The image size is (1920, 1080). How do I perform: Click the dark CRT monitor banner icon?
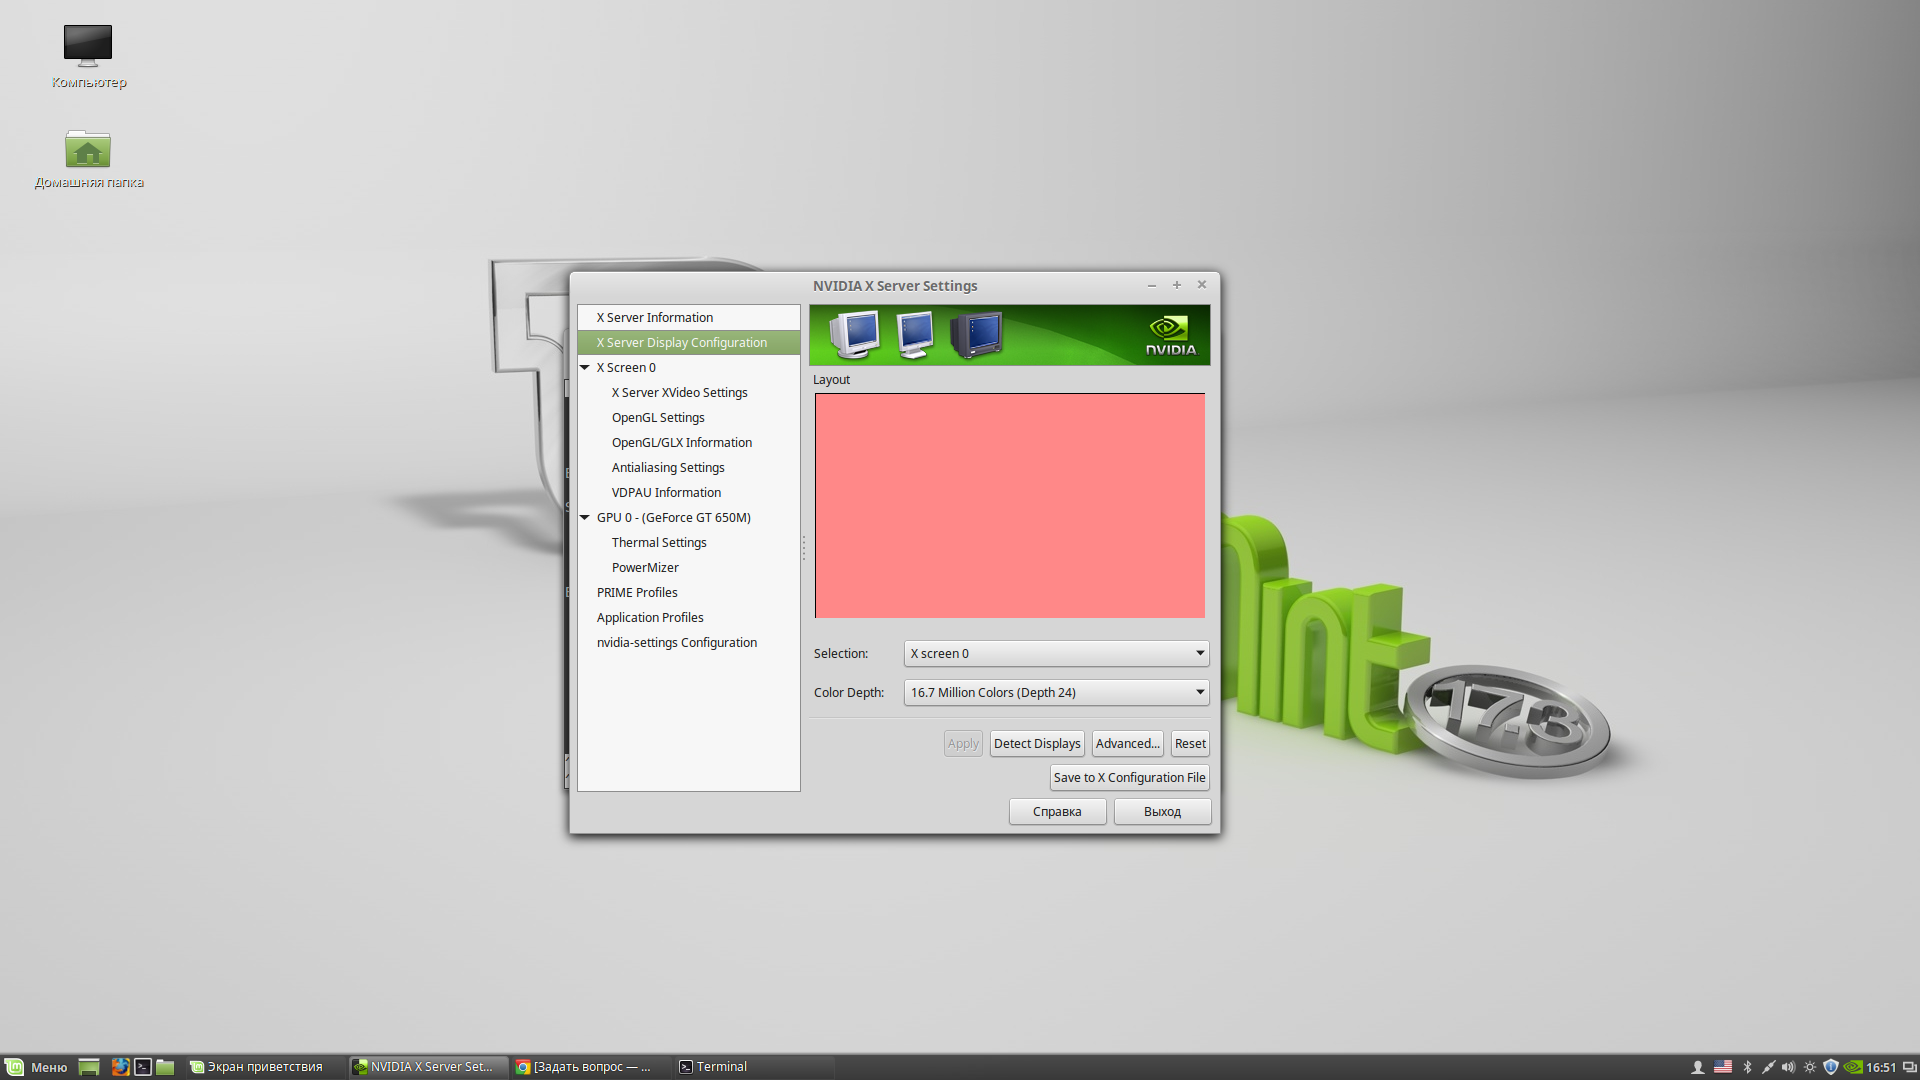[x=976, y=334]
